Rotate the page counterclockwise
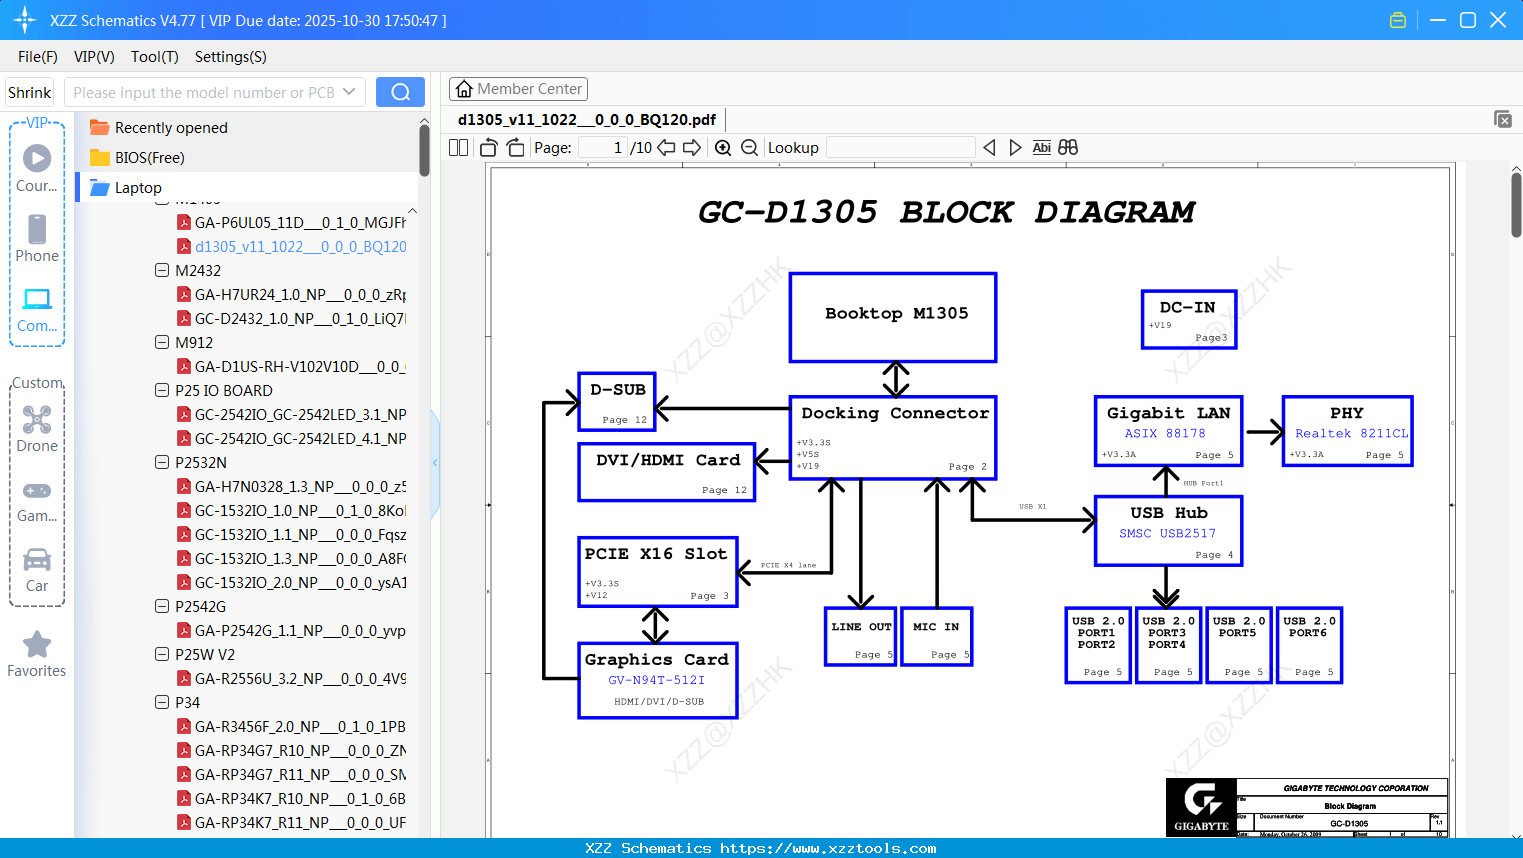Screen dimensions: 1523x858 click(x=489, y=148)
